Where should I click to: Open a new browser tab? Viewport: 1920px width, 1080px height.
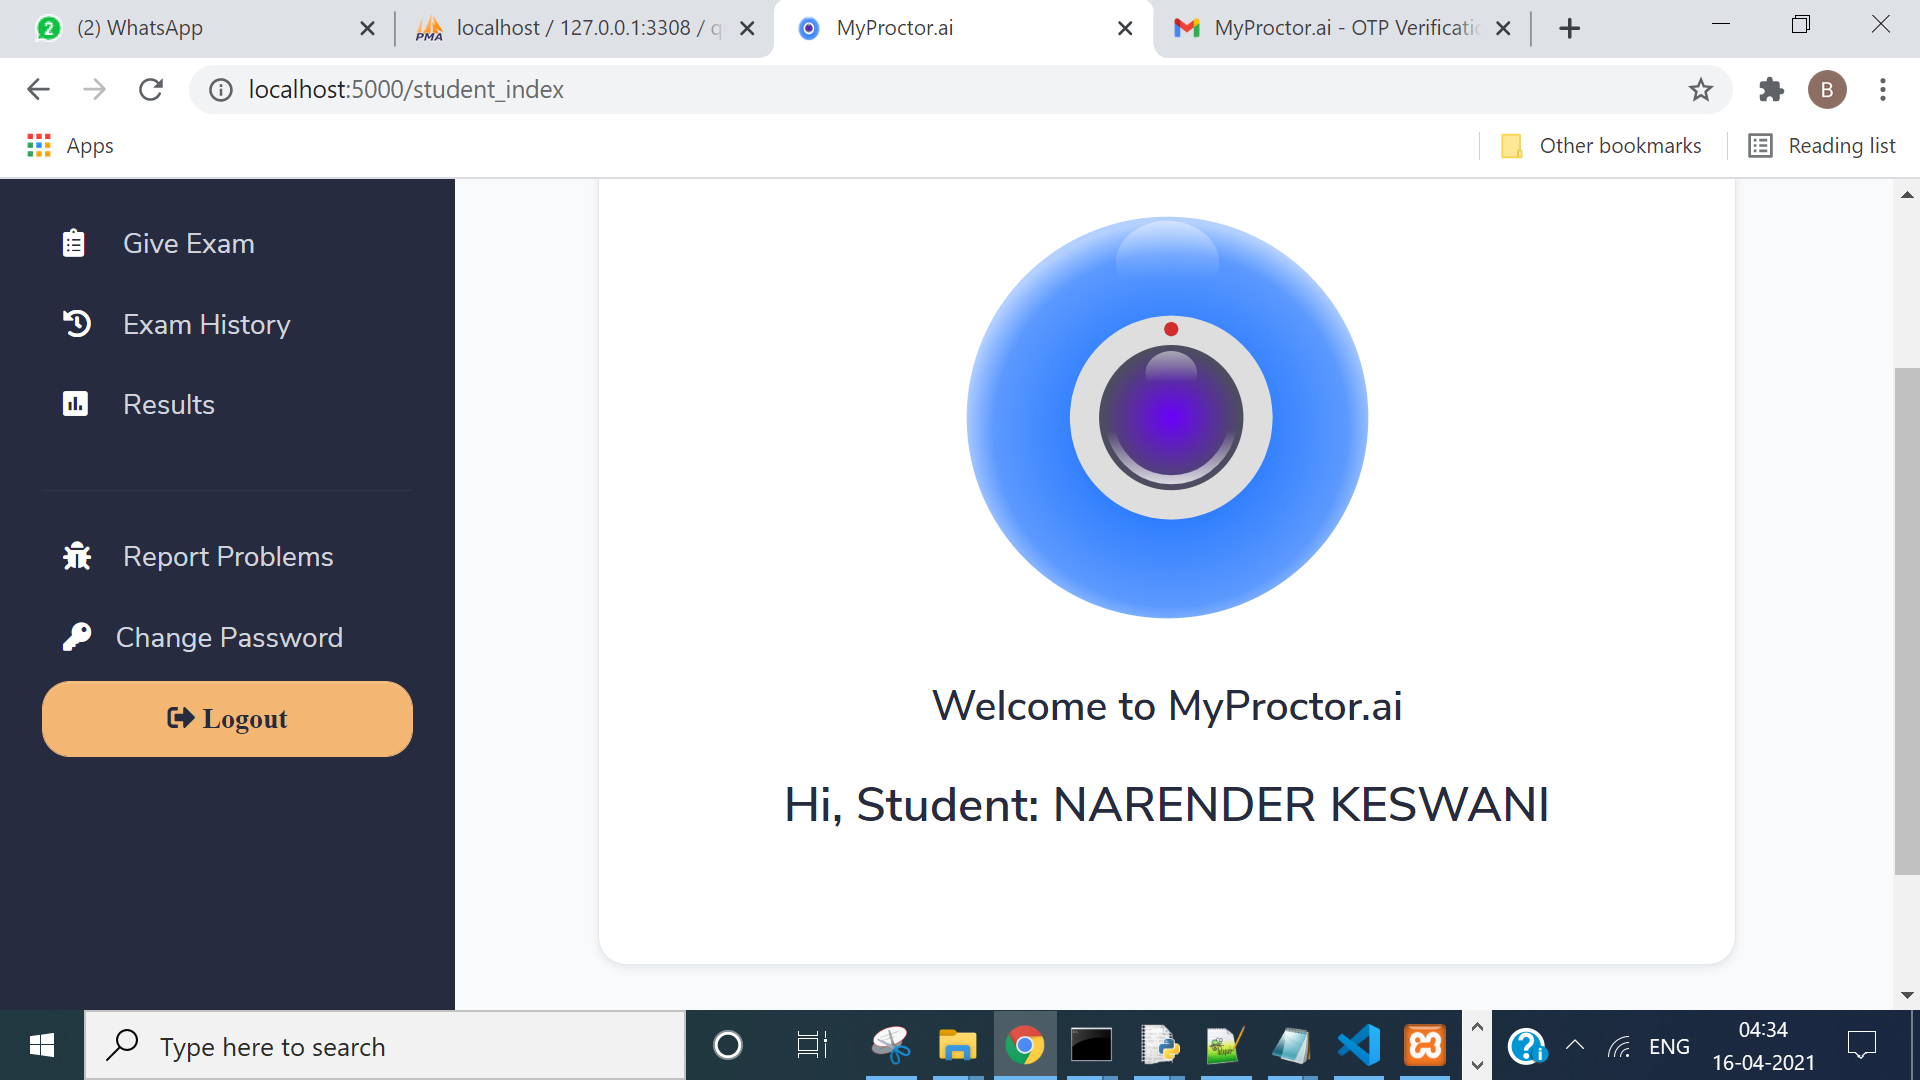pyautogui.click(x=1570, y=29)
